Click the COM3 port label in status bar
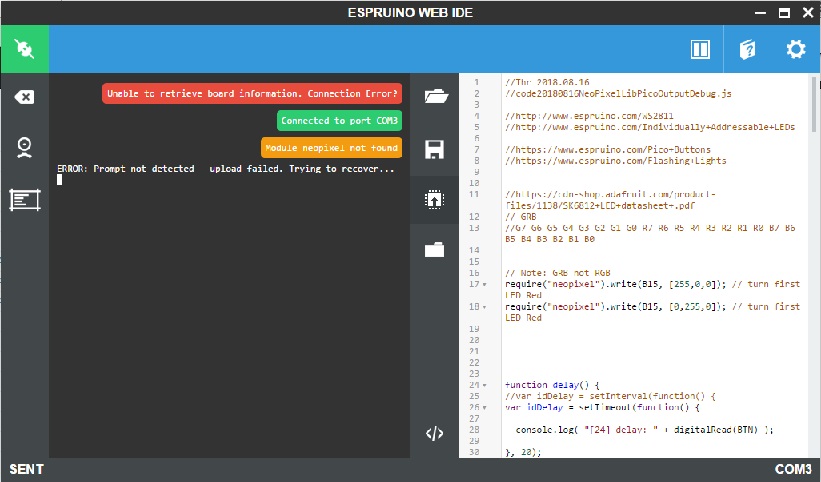Screen dimensions: 821x482 coord(793,469)
